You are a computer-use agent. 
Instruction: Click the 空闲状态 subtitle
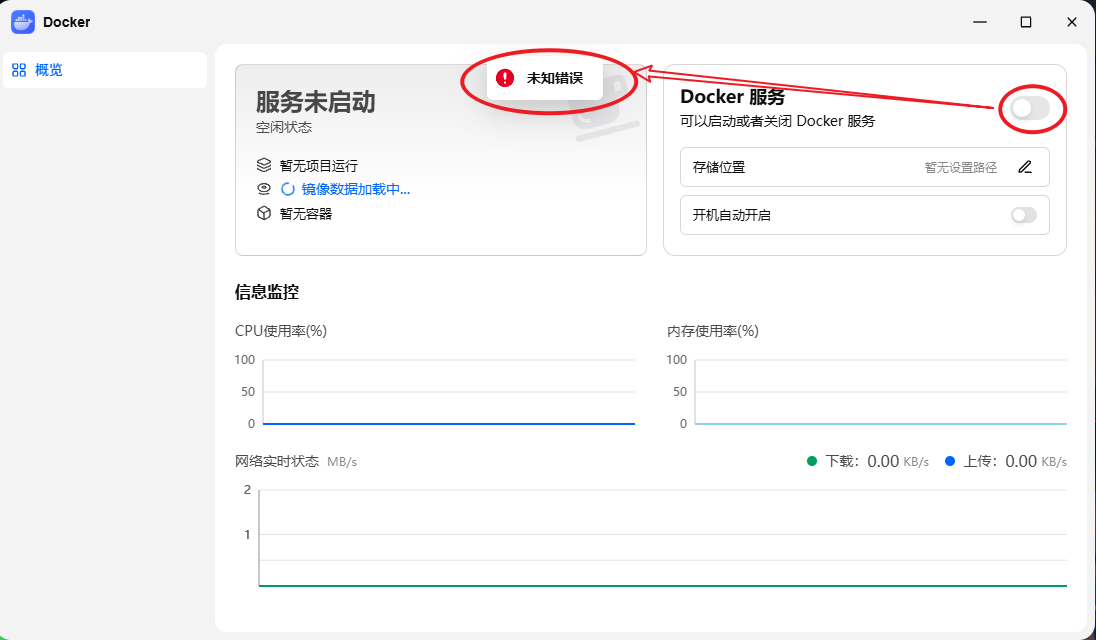pos(284,127)
